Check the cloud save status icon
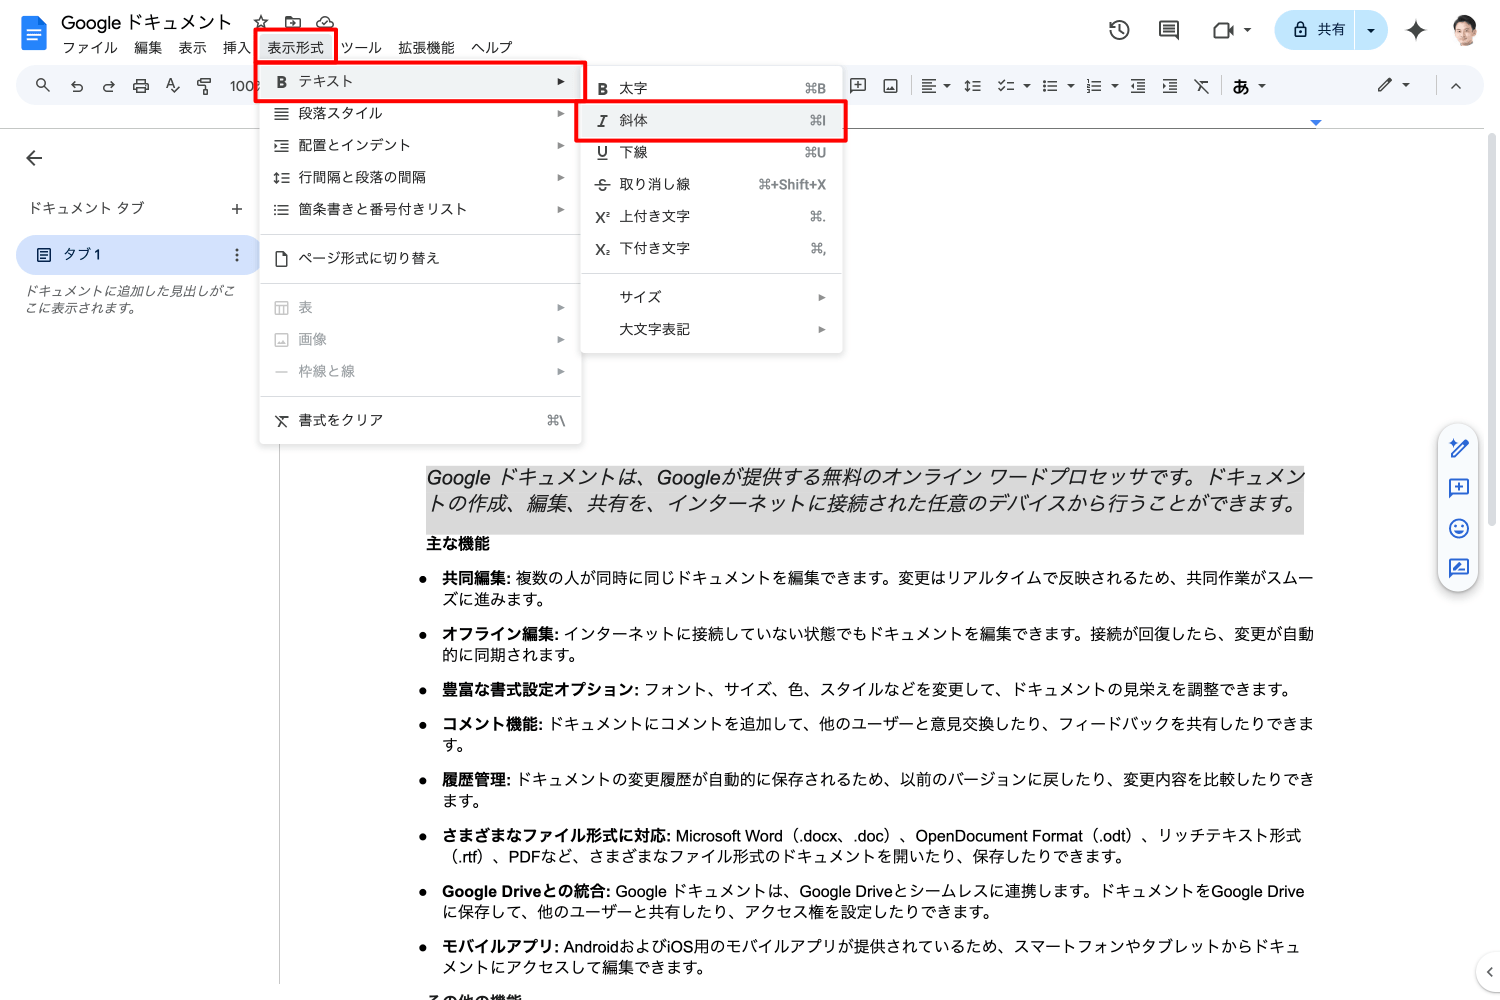 (325, 22)
